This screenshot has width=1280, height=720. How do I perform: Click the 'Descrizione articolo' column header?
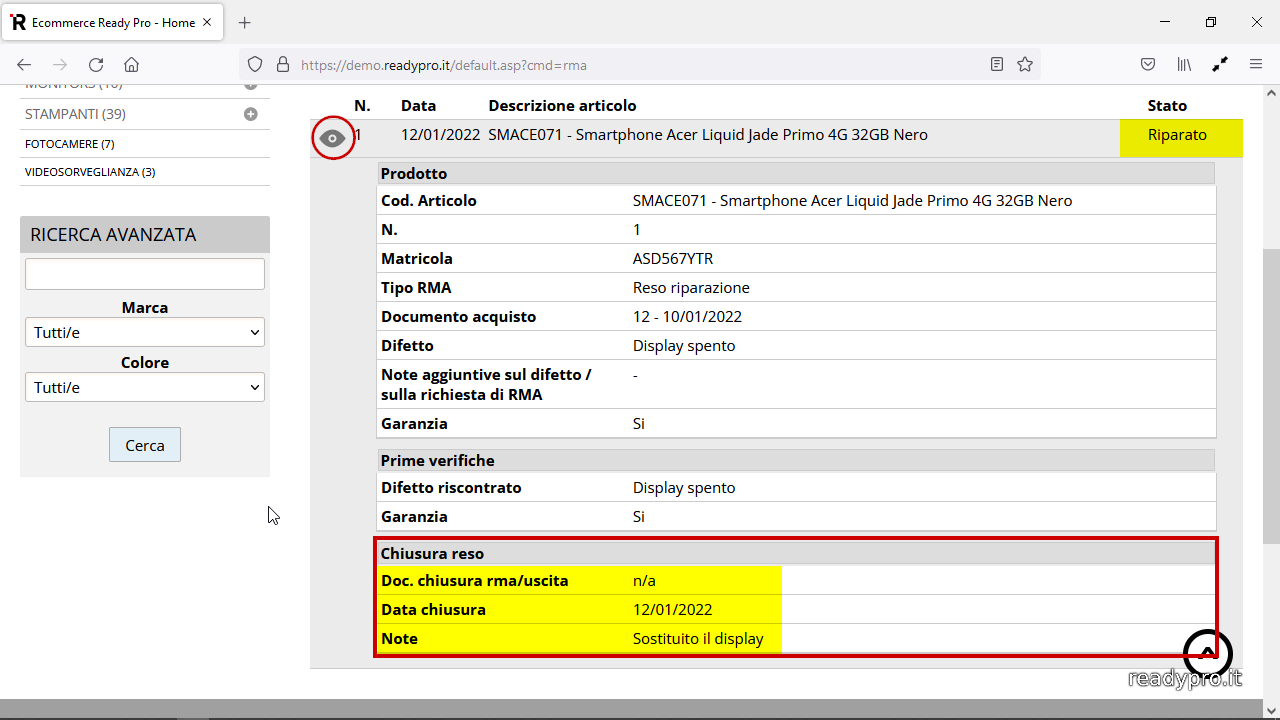click(x=562, y=105)
